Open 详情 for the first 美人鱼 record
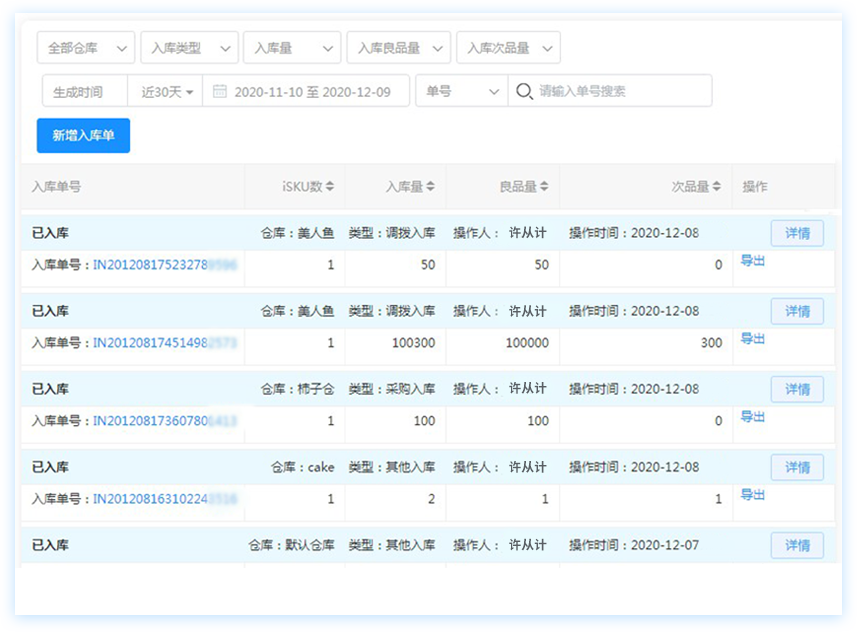The image size is (857, 632). [797, 233]
